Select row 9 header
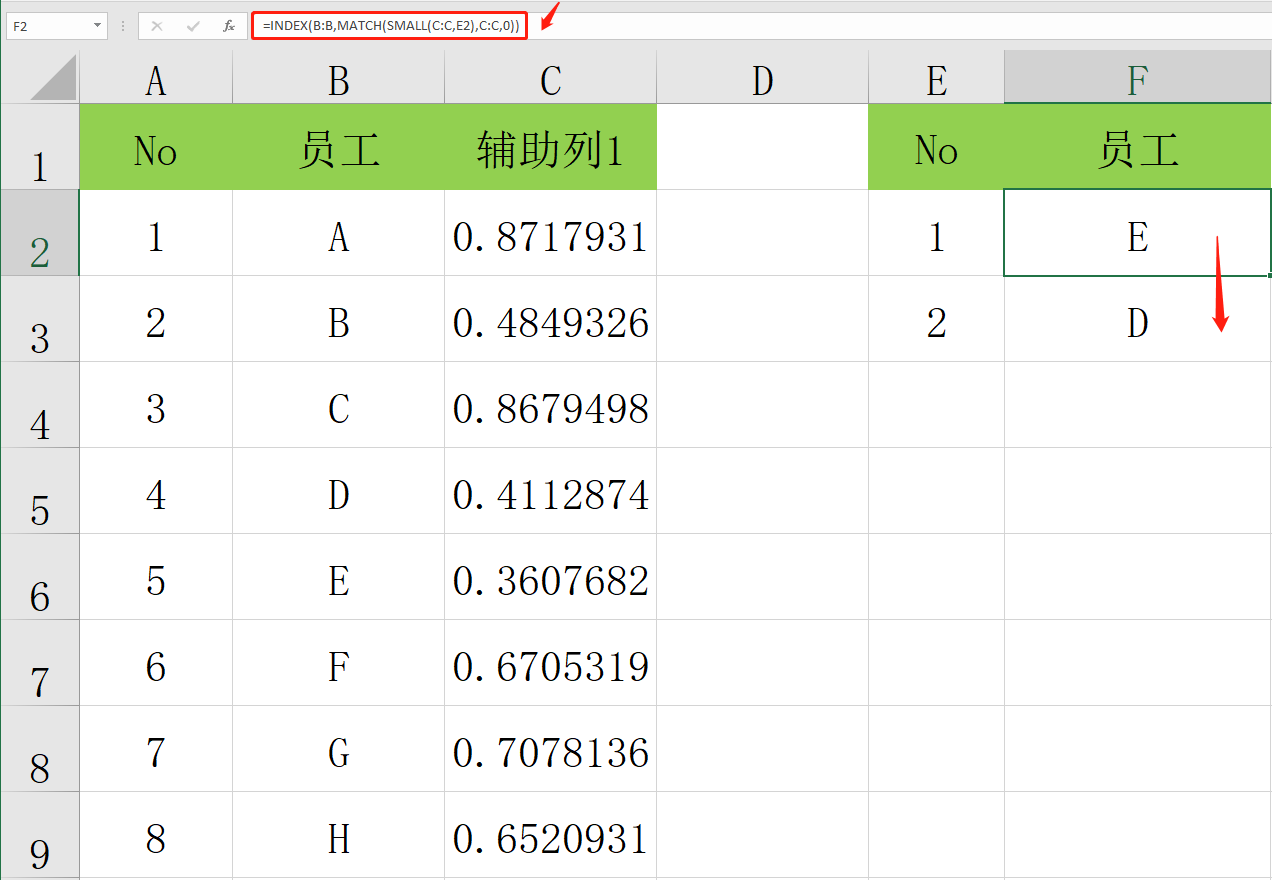Image resolution: width=1272 pixels, height=880 pixels. [40, 835]
